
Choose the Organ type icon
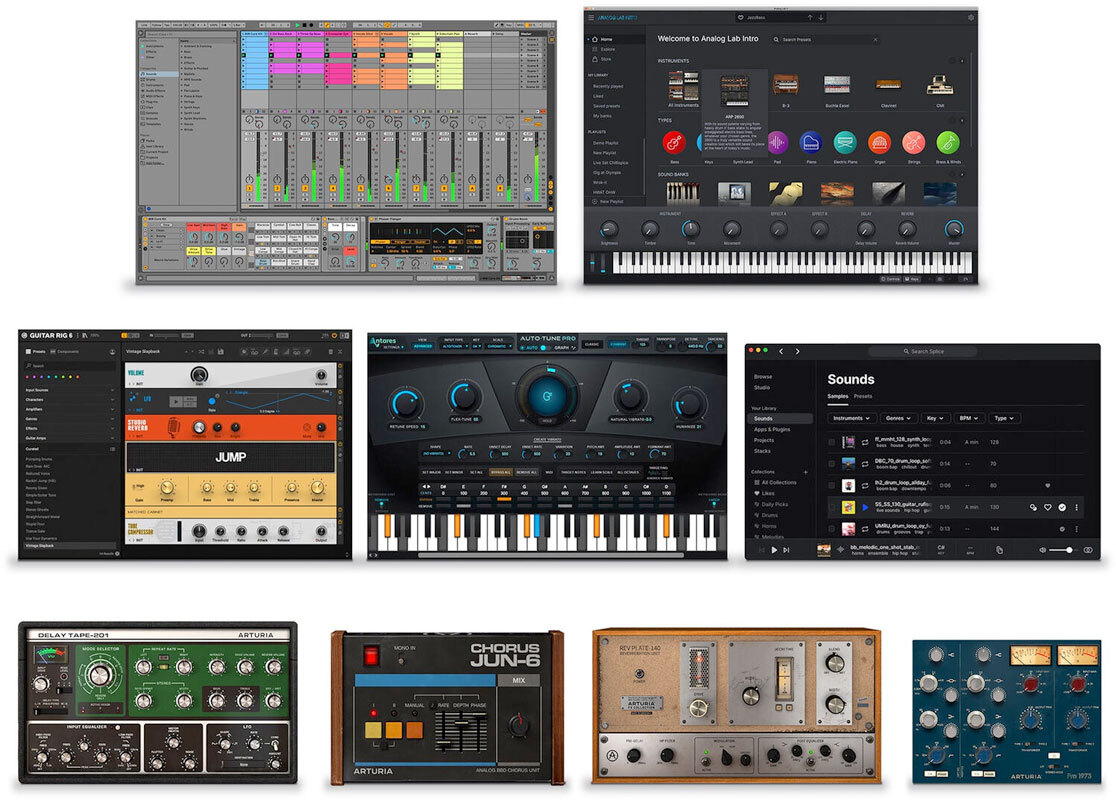click(879, 142)
